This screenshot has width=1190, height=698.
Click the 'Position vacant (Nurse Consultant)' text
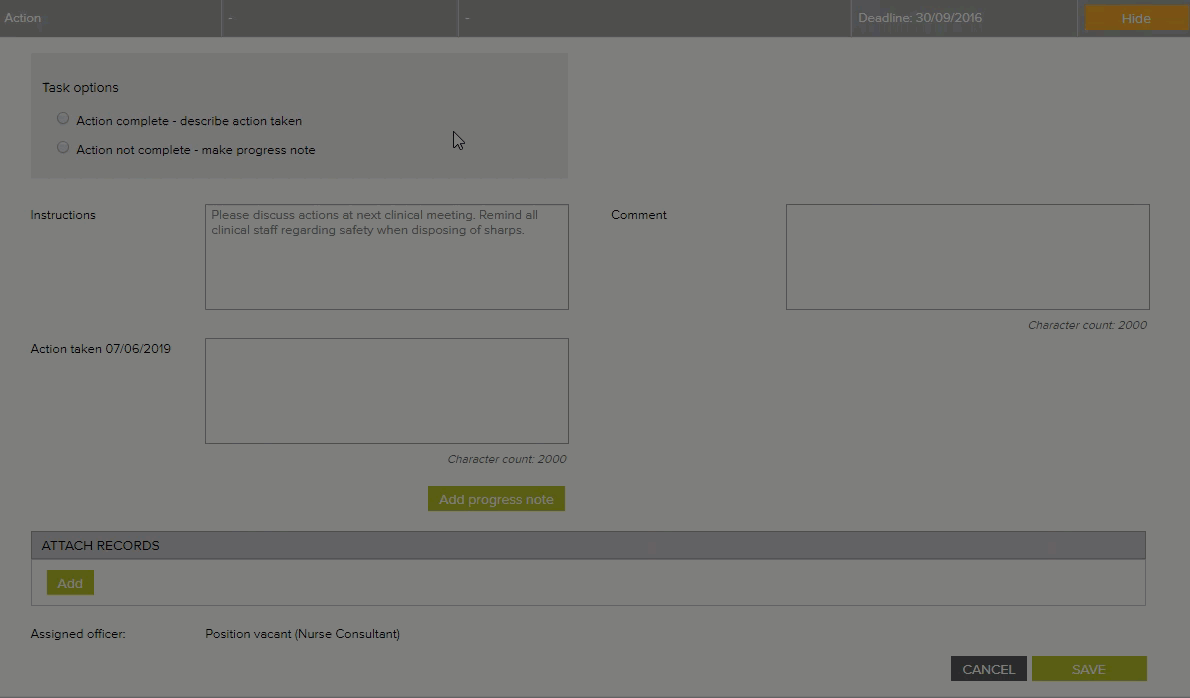[302, 634]
